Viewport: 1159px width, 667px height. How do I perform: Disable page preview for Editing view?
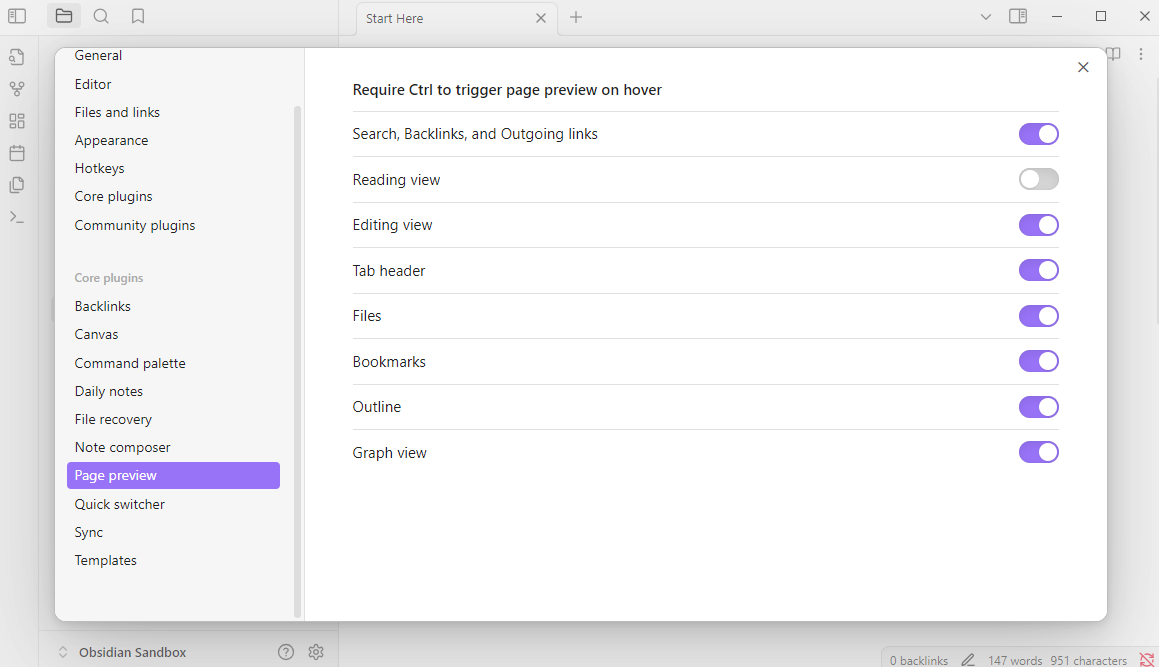(1038, 225)
